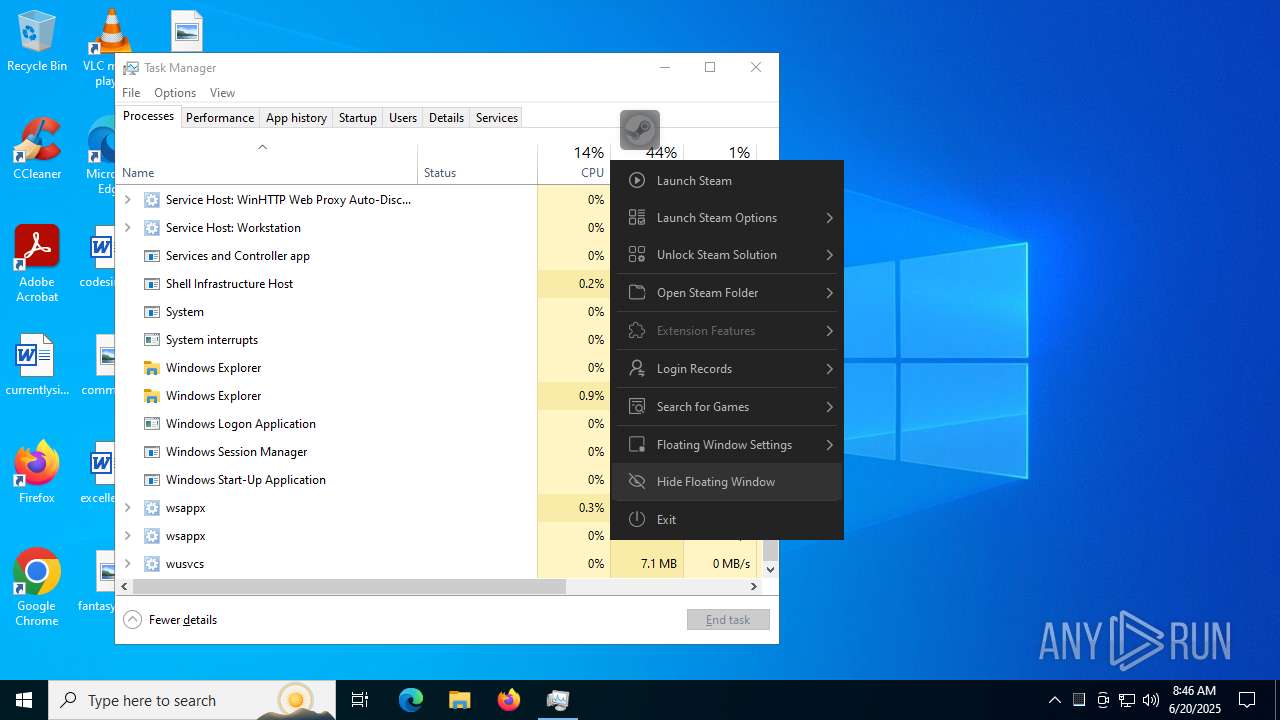The width and height of the screenshot is (1280, 720).
Task: Click the Type here to search box
Action: [192, 700]
